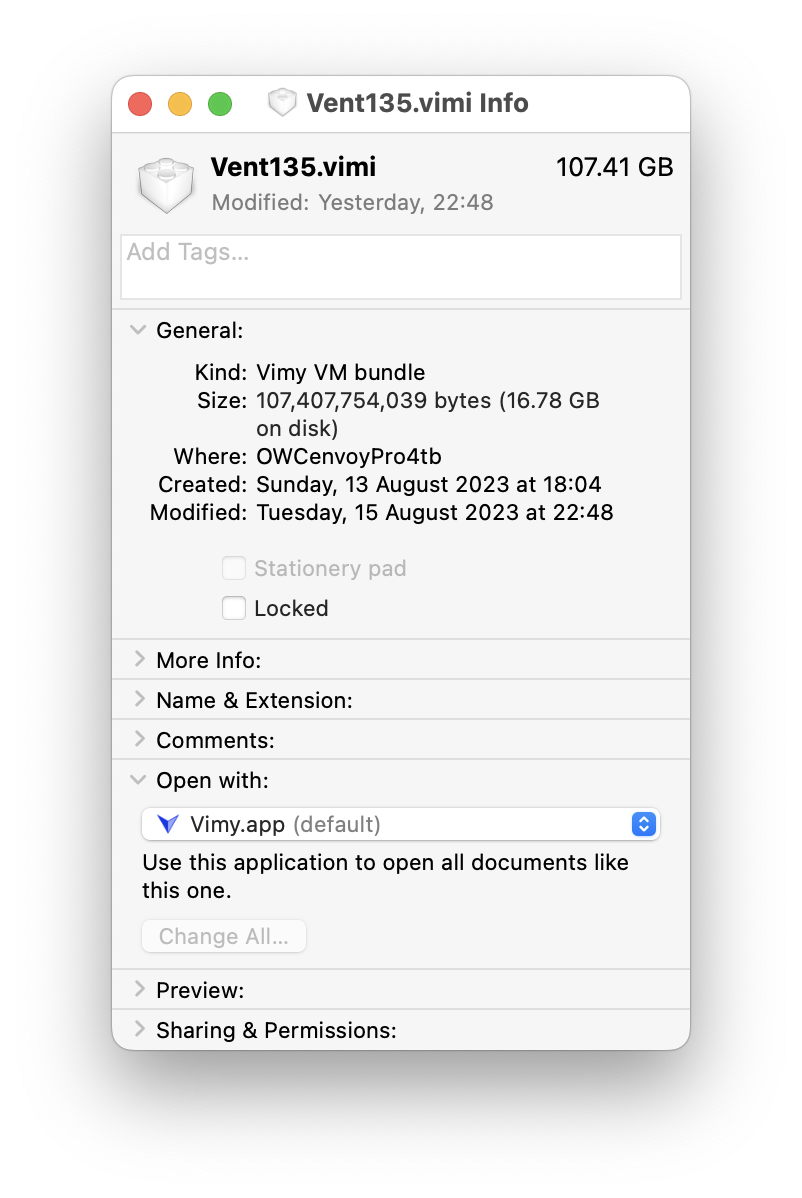Image resolution: width=802 pixels, height=1198 pixels.
Task: Enable the Locked checkbox
Action: pyautogui.click(x=234, y=608)
